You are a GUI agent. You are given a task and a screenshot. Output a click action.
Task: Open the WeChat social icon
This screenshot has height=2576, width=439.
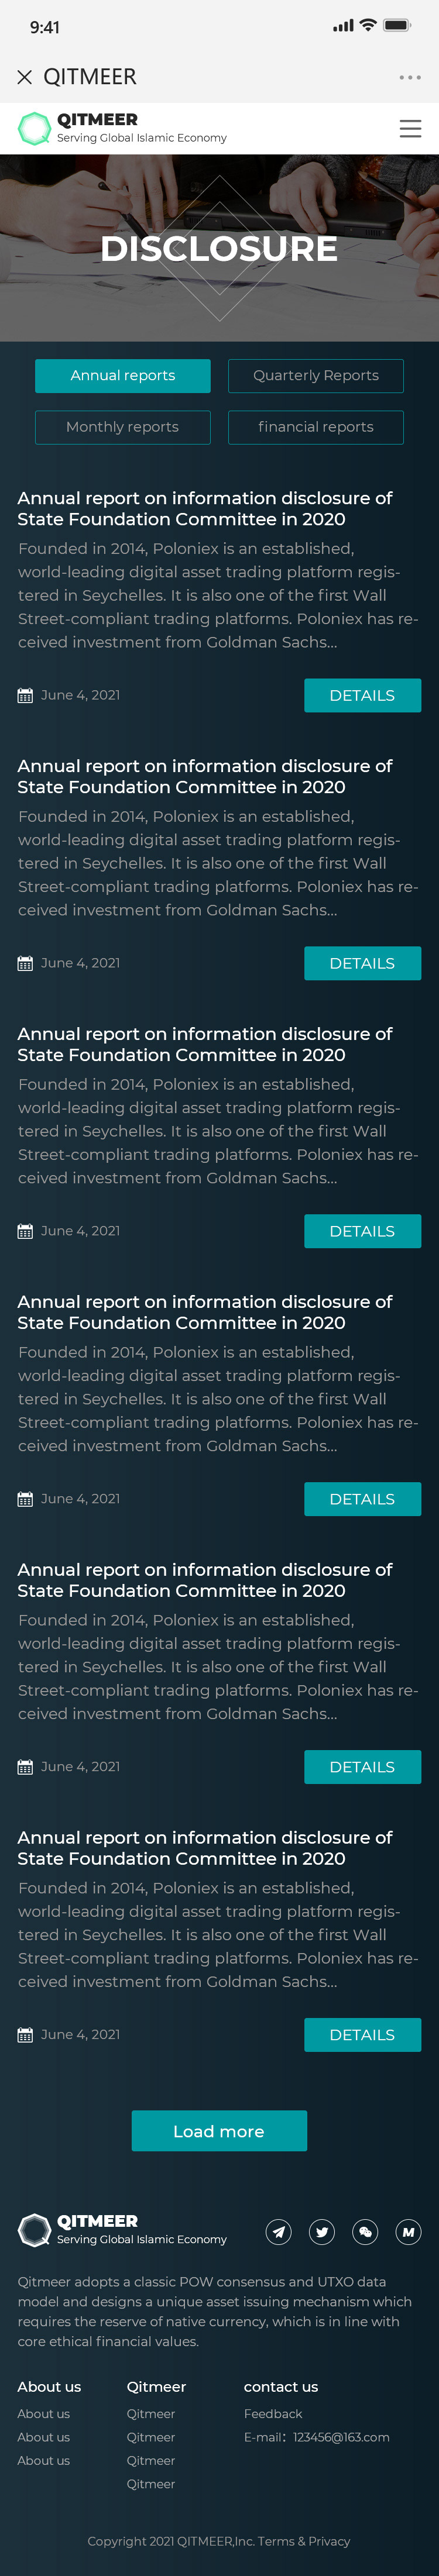[365, 2231]
